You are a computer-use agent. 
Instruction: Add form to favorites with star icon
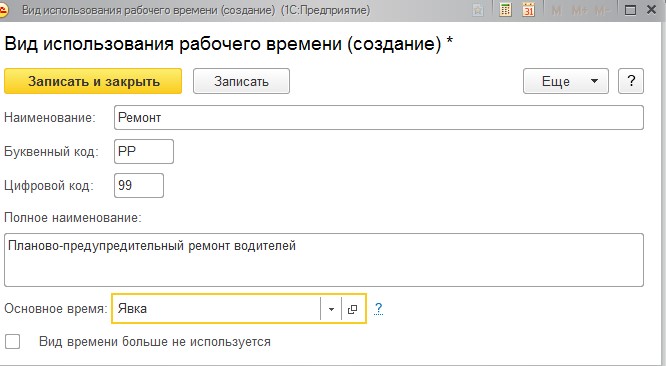click(x=478, y=10)
